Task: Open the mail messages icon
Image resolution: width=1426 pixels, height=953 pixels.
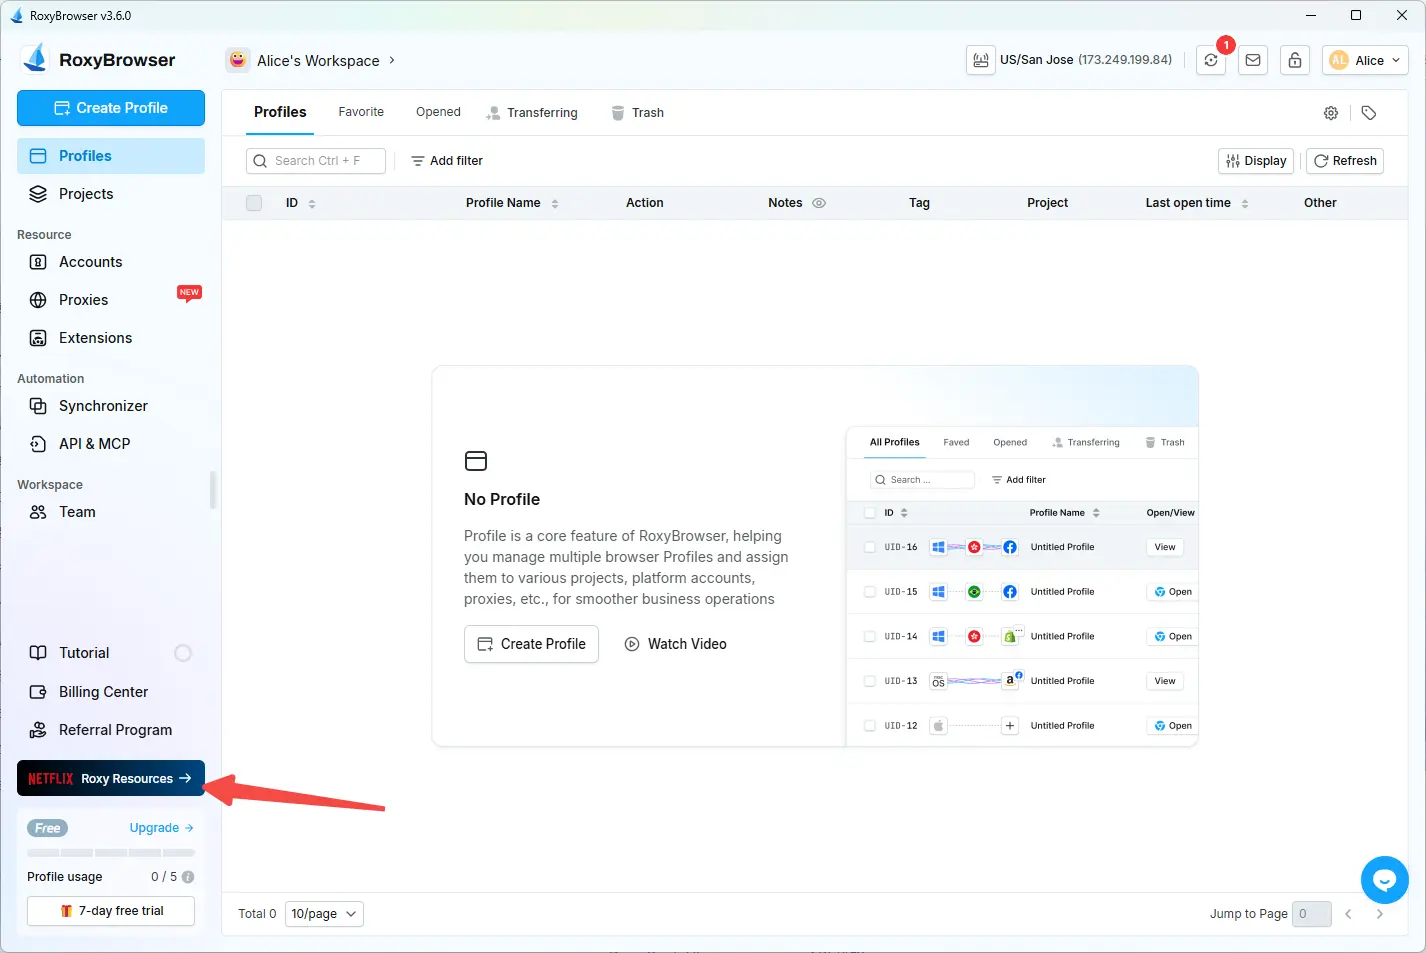Action: (x=1253, y=61)
